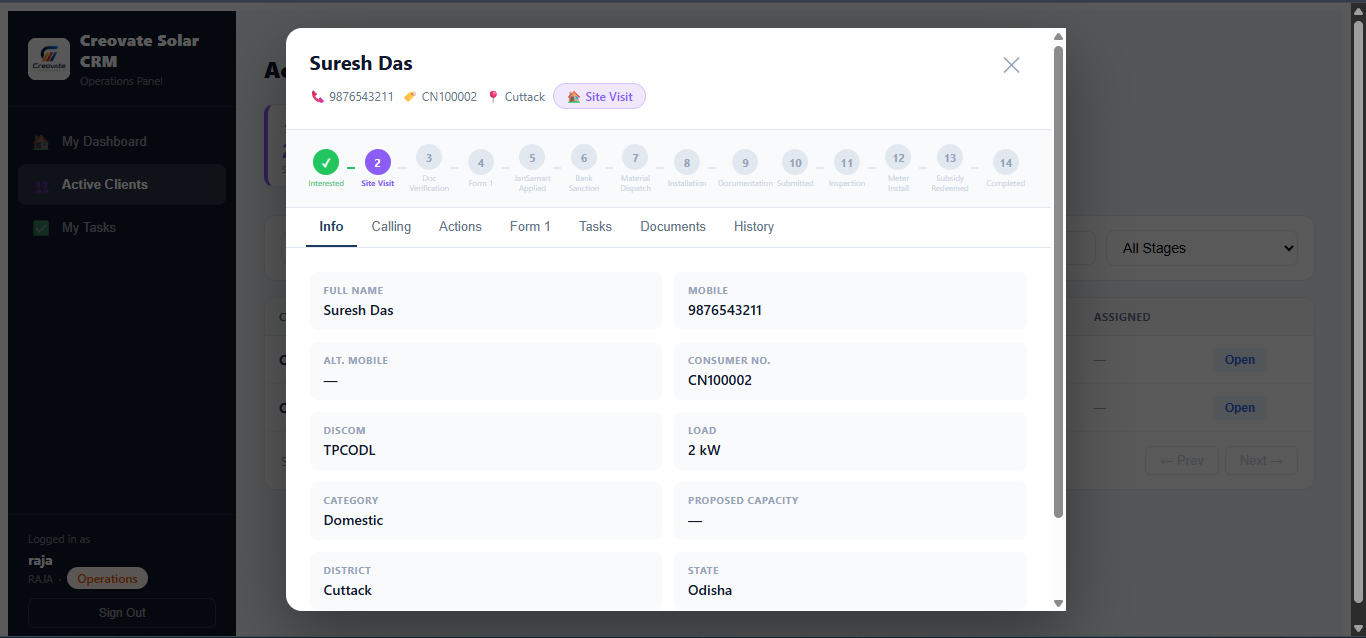1366x638 pixels.
Task: Select step 9 Documentation circle
Action: [x=745, y=162]
